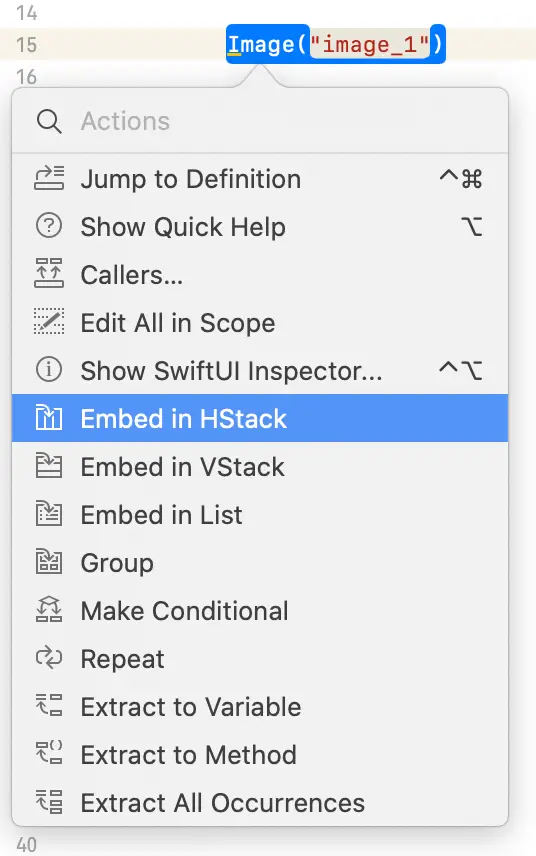Click the Embed in HStack icon

coord(49,418)
